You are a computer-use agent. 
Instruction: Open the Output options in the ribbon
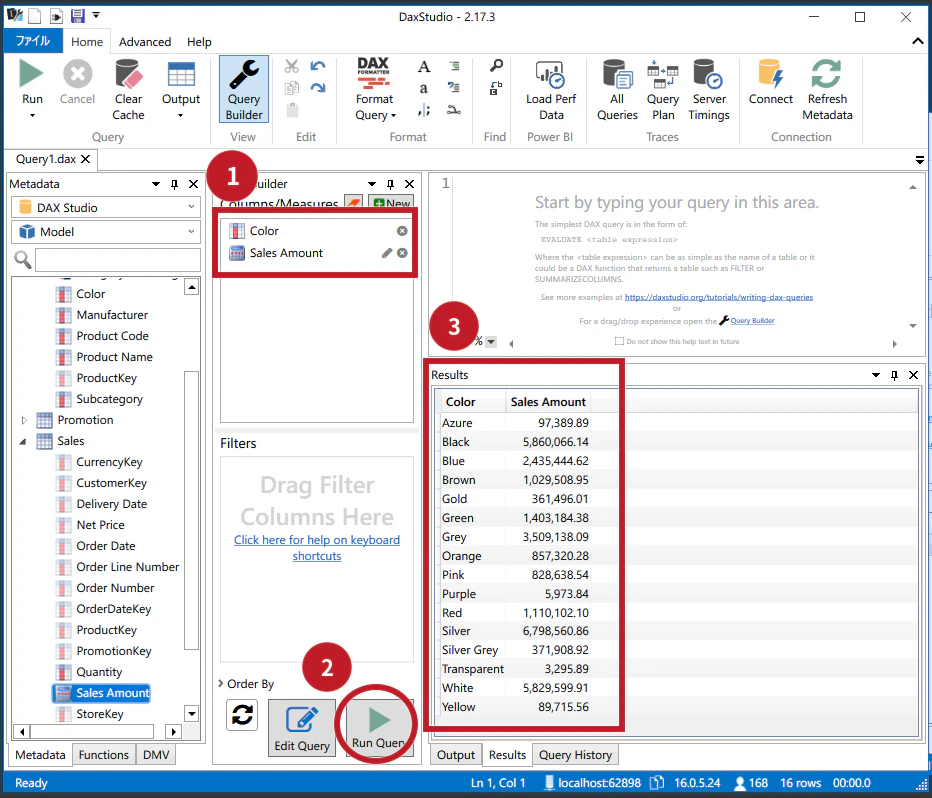181,90
